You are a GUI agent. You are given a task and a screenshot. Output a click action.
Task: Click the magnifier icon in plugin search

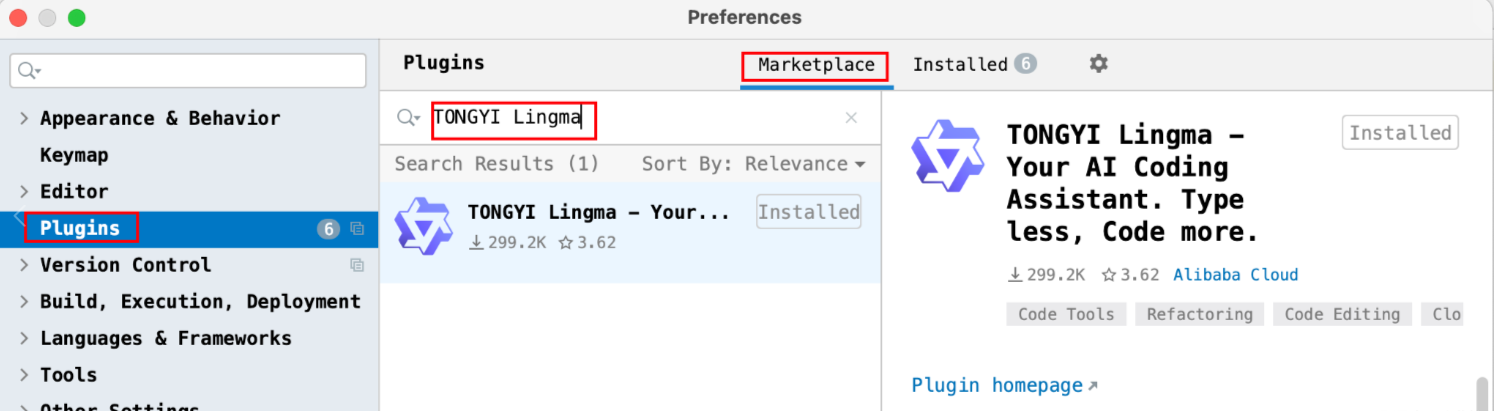click(408, 118)
